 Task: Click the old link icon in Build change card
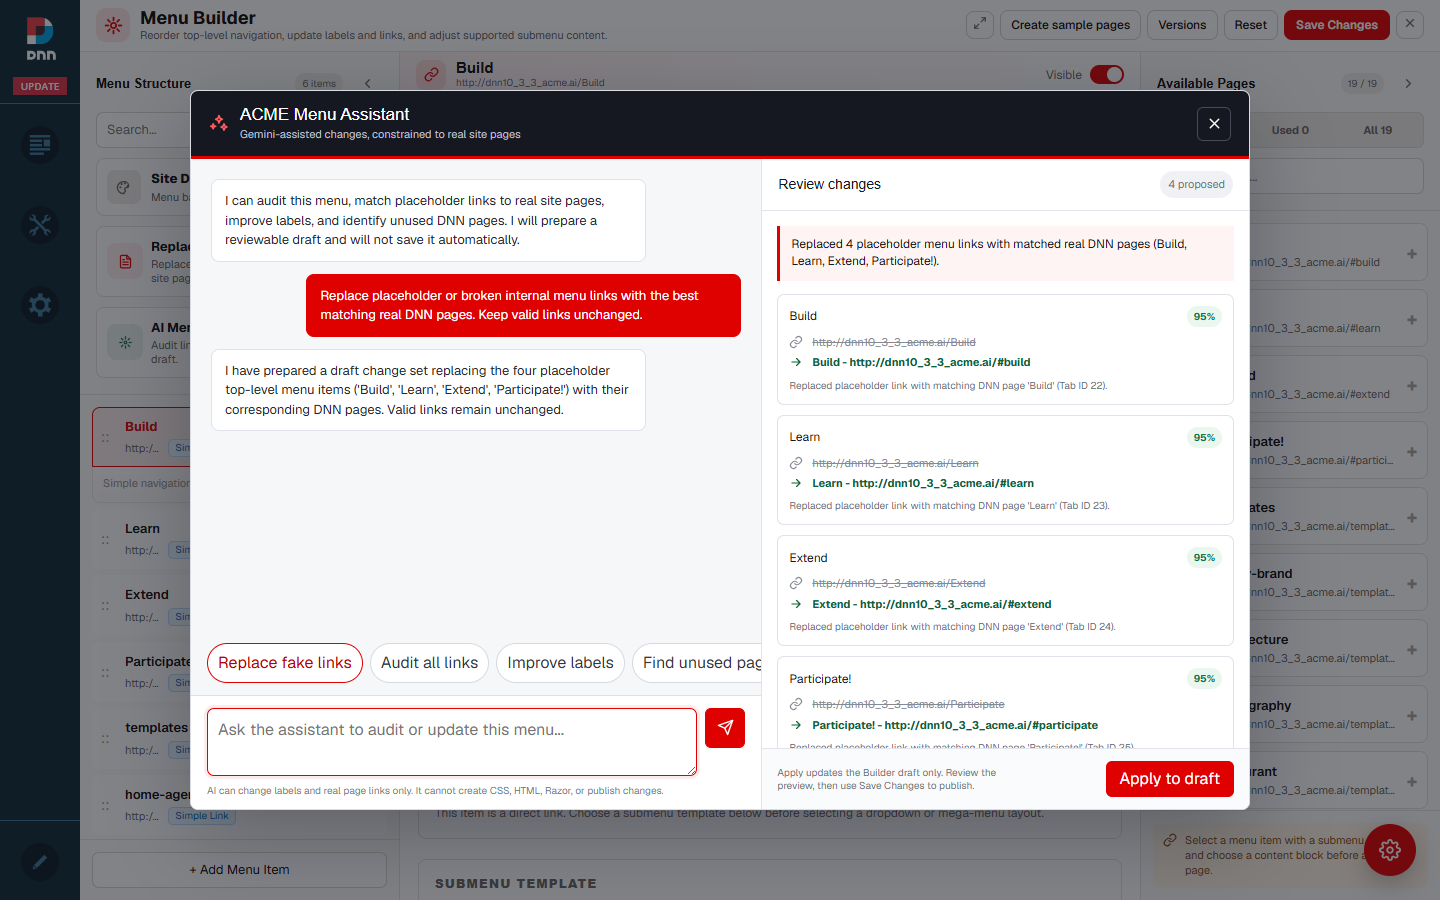796,342
